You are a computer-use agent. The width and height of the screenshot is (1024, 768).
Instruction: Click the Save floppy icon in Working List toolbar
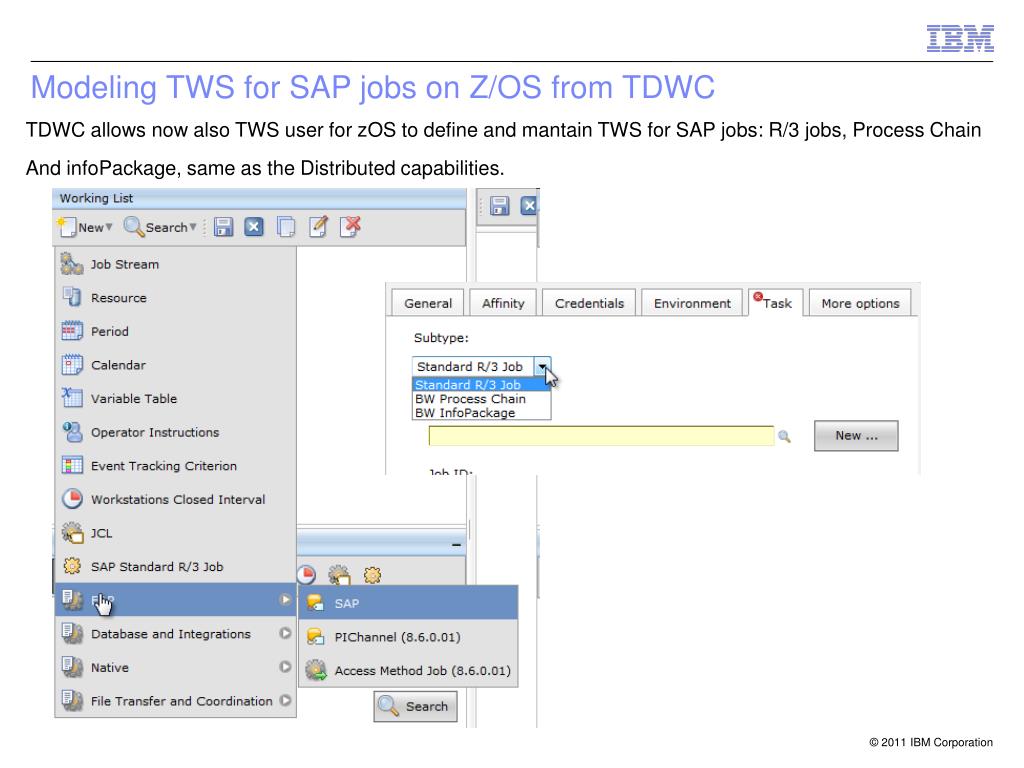click(x=223, y=227)
